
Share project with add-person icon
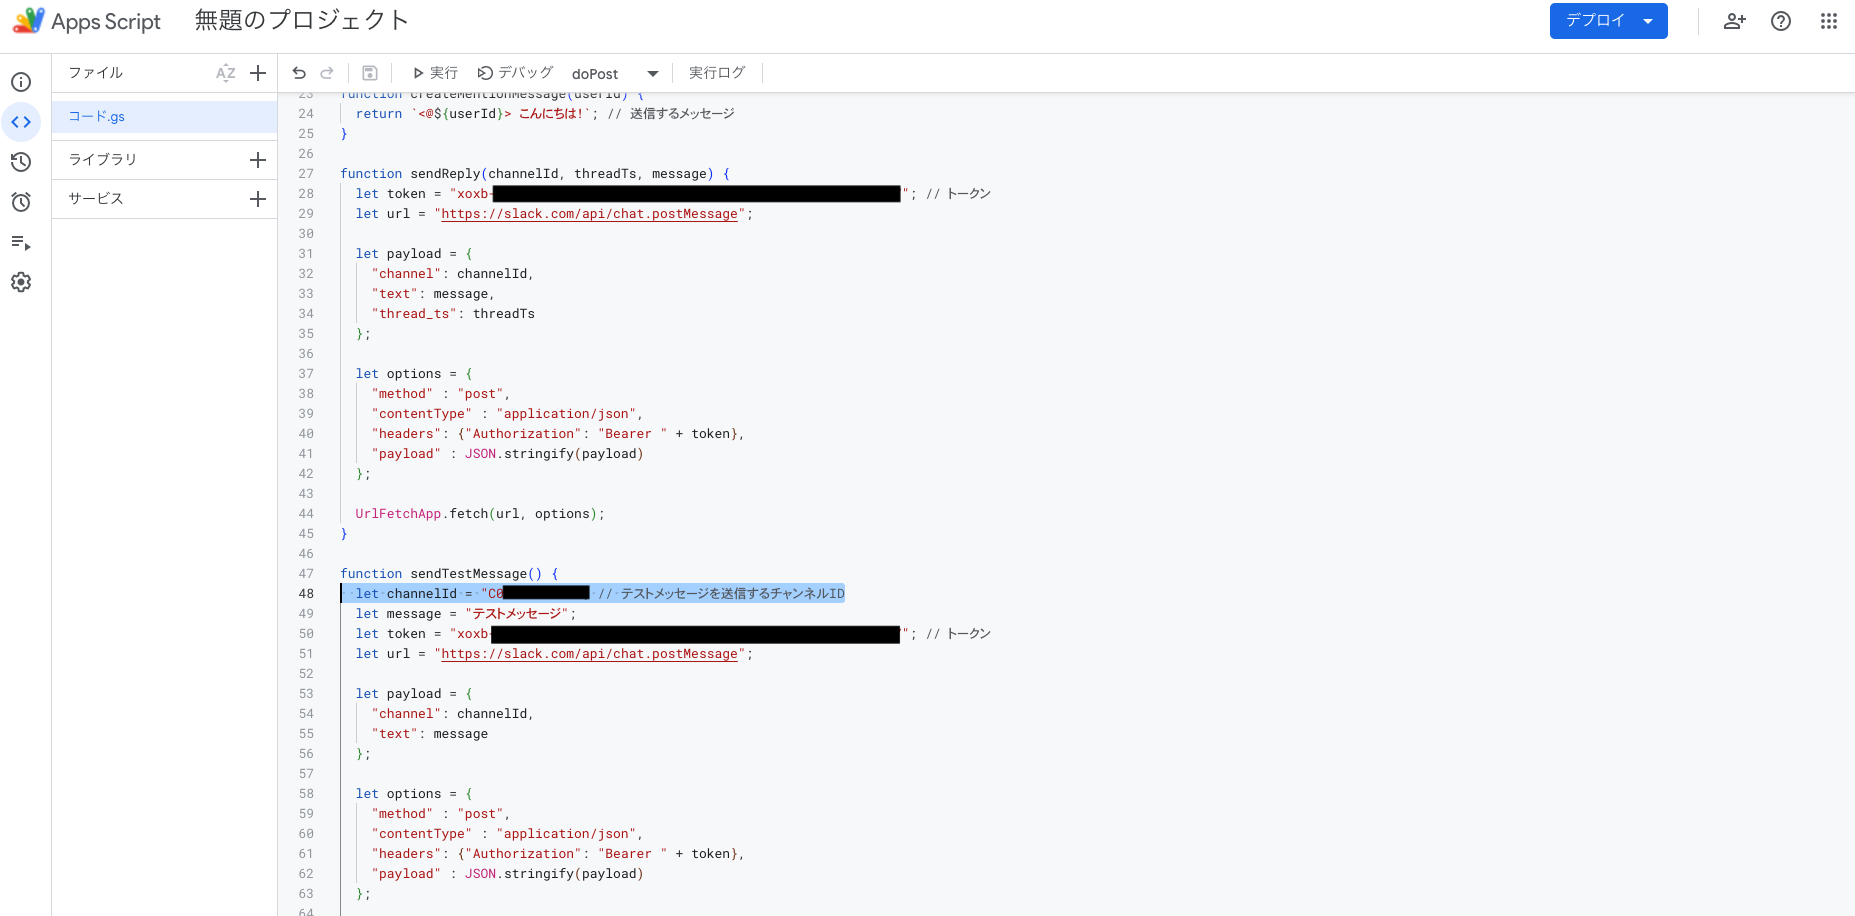point(1735,21)
